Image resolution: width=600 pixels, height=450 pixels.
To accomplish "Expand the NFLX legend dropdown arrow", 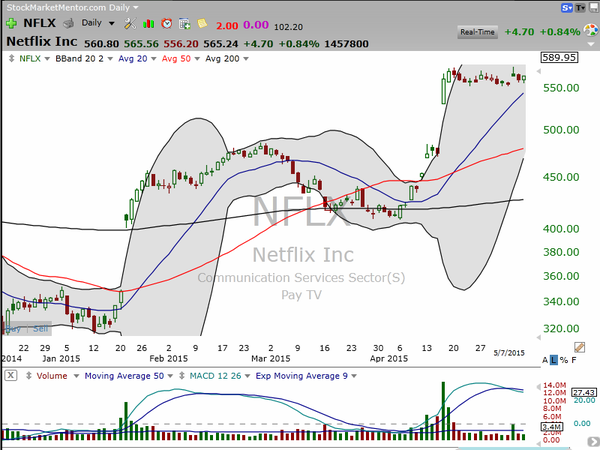I will click(47, 59).
